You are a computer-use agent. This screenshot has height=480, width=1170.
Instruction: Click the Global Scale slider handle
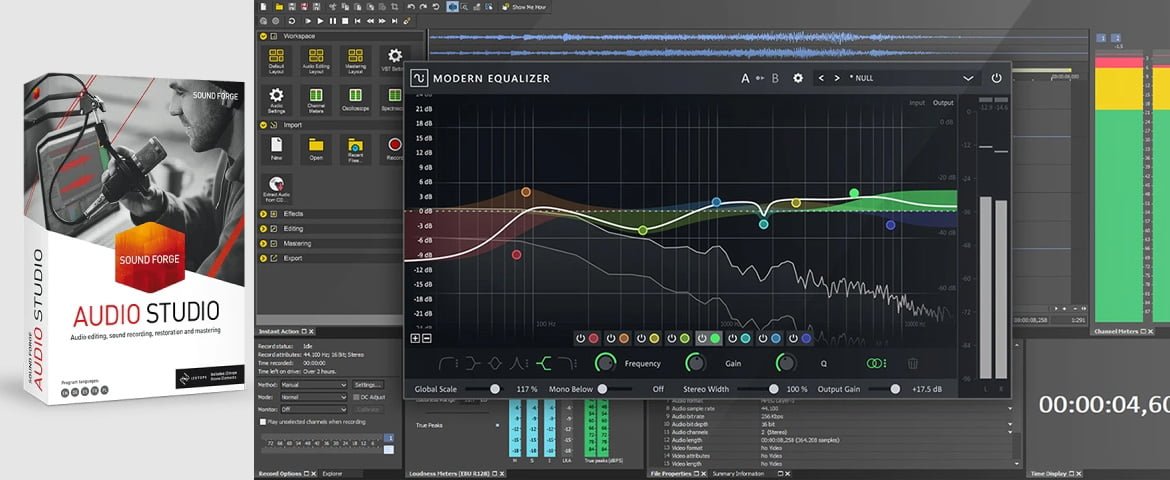pos(495,389)
